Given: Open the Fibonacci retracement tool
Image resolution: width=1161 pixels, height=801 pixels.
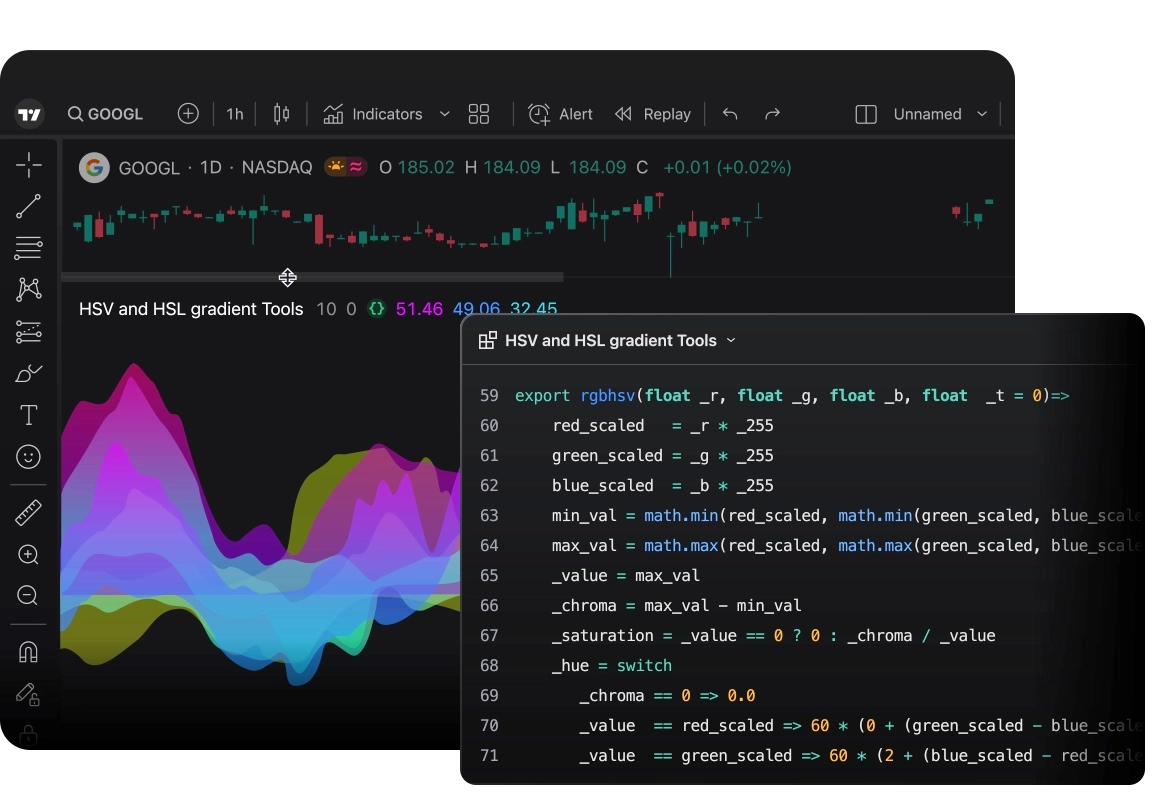Looking at the screenshot, I should tap(28, 248).
